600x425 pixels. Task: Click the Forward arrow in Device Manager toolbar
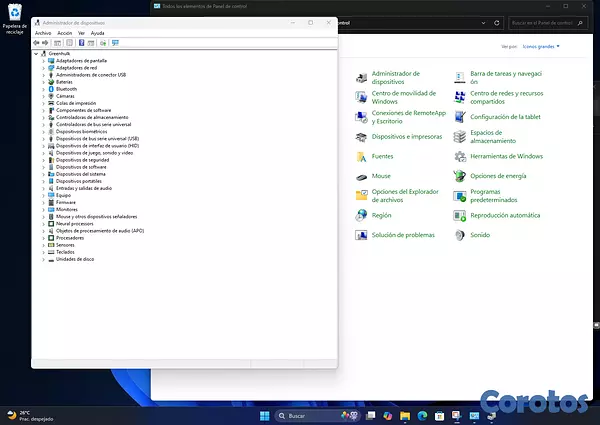click(45, 43)
